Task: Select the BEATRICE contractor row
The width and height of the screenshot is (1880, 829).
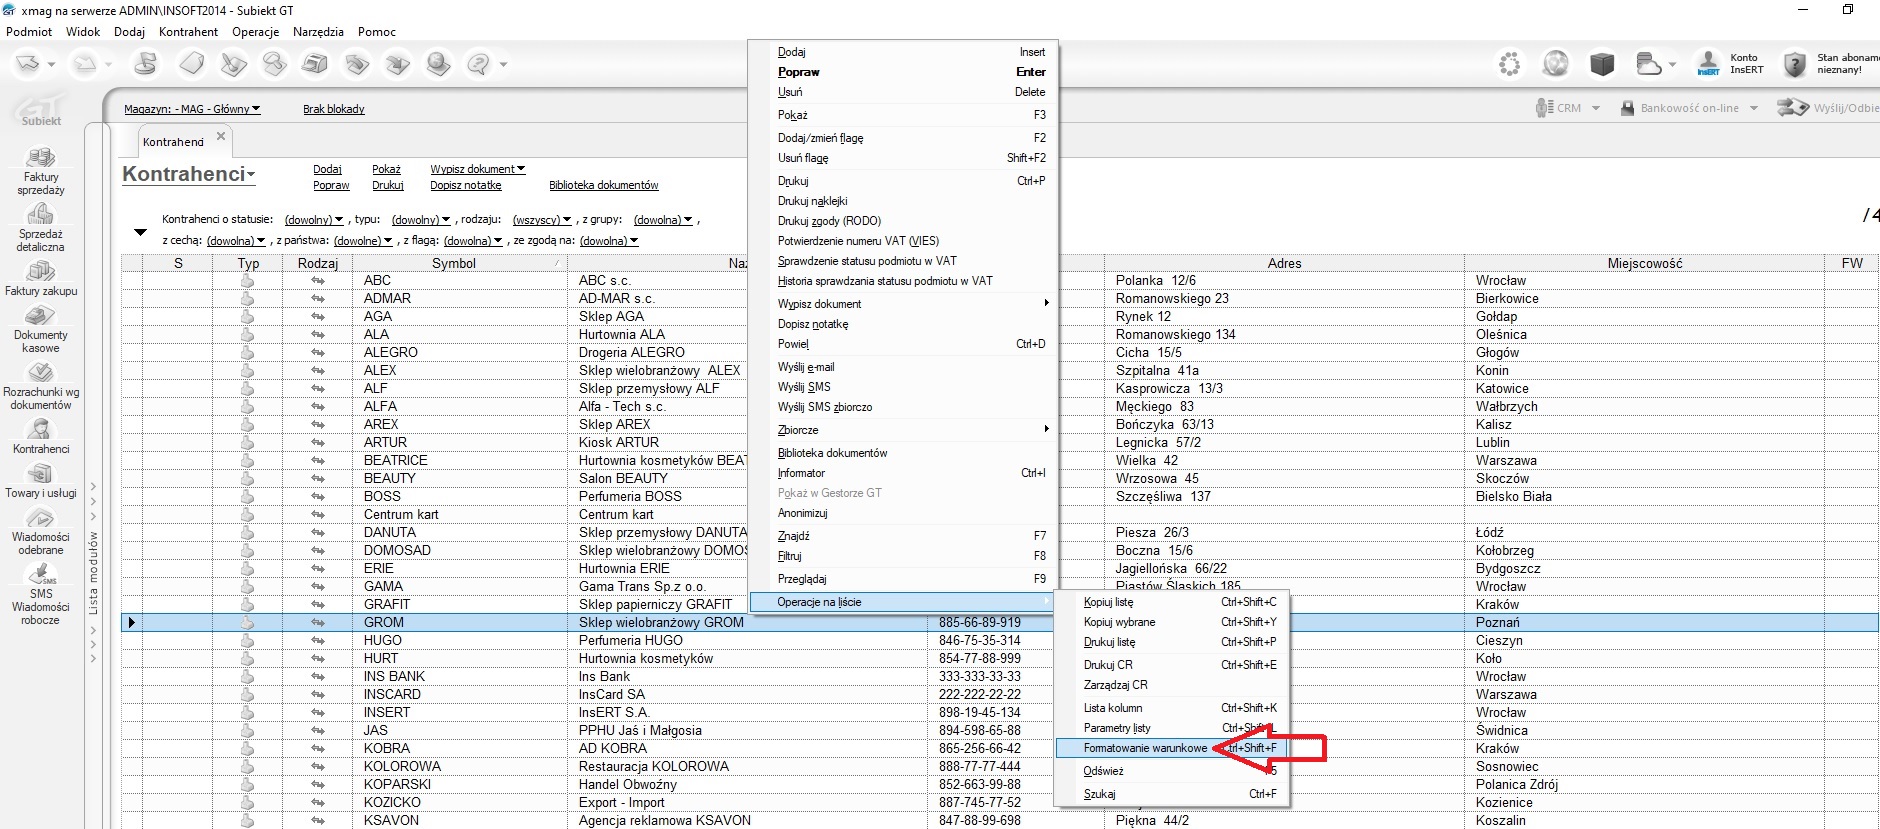Action: tap(999, 460)
